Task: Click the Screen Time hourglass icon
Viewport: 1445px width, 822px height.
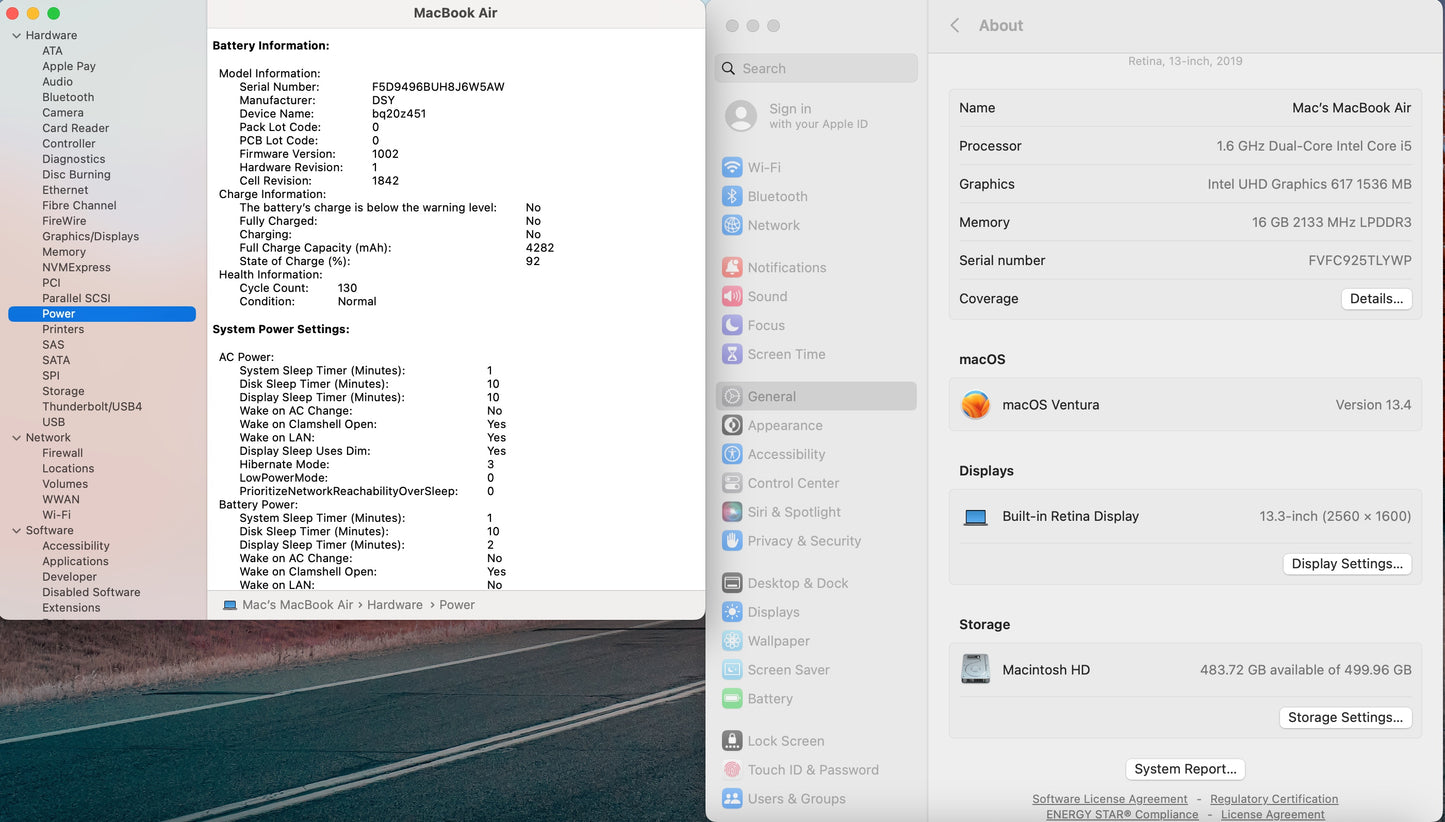Action: point(732,355)
